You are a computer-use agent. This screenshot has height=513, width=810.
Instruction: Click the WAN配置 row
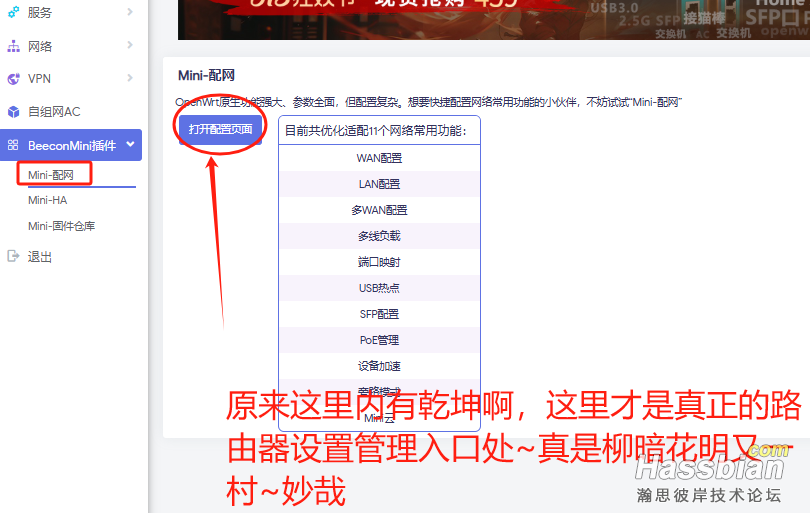pos(379,158)
